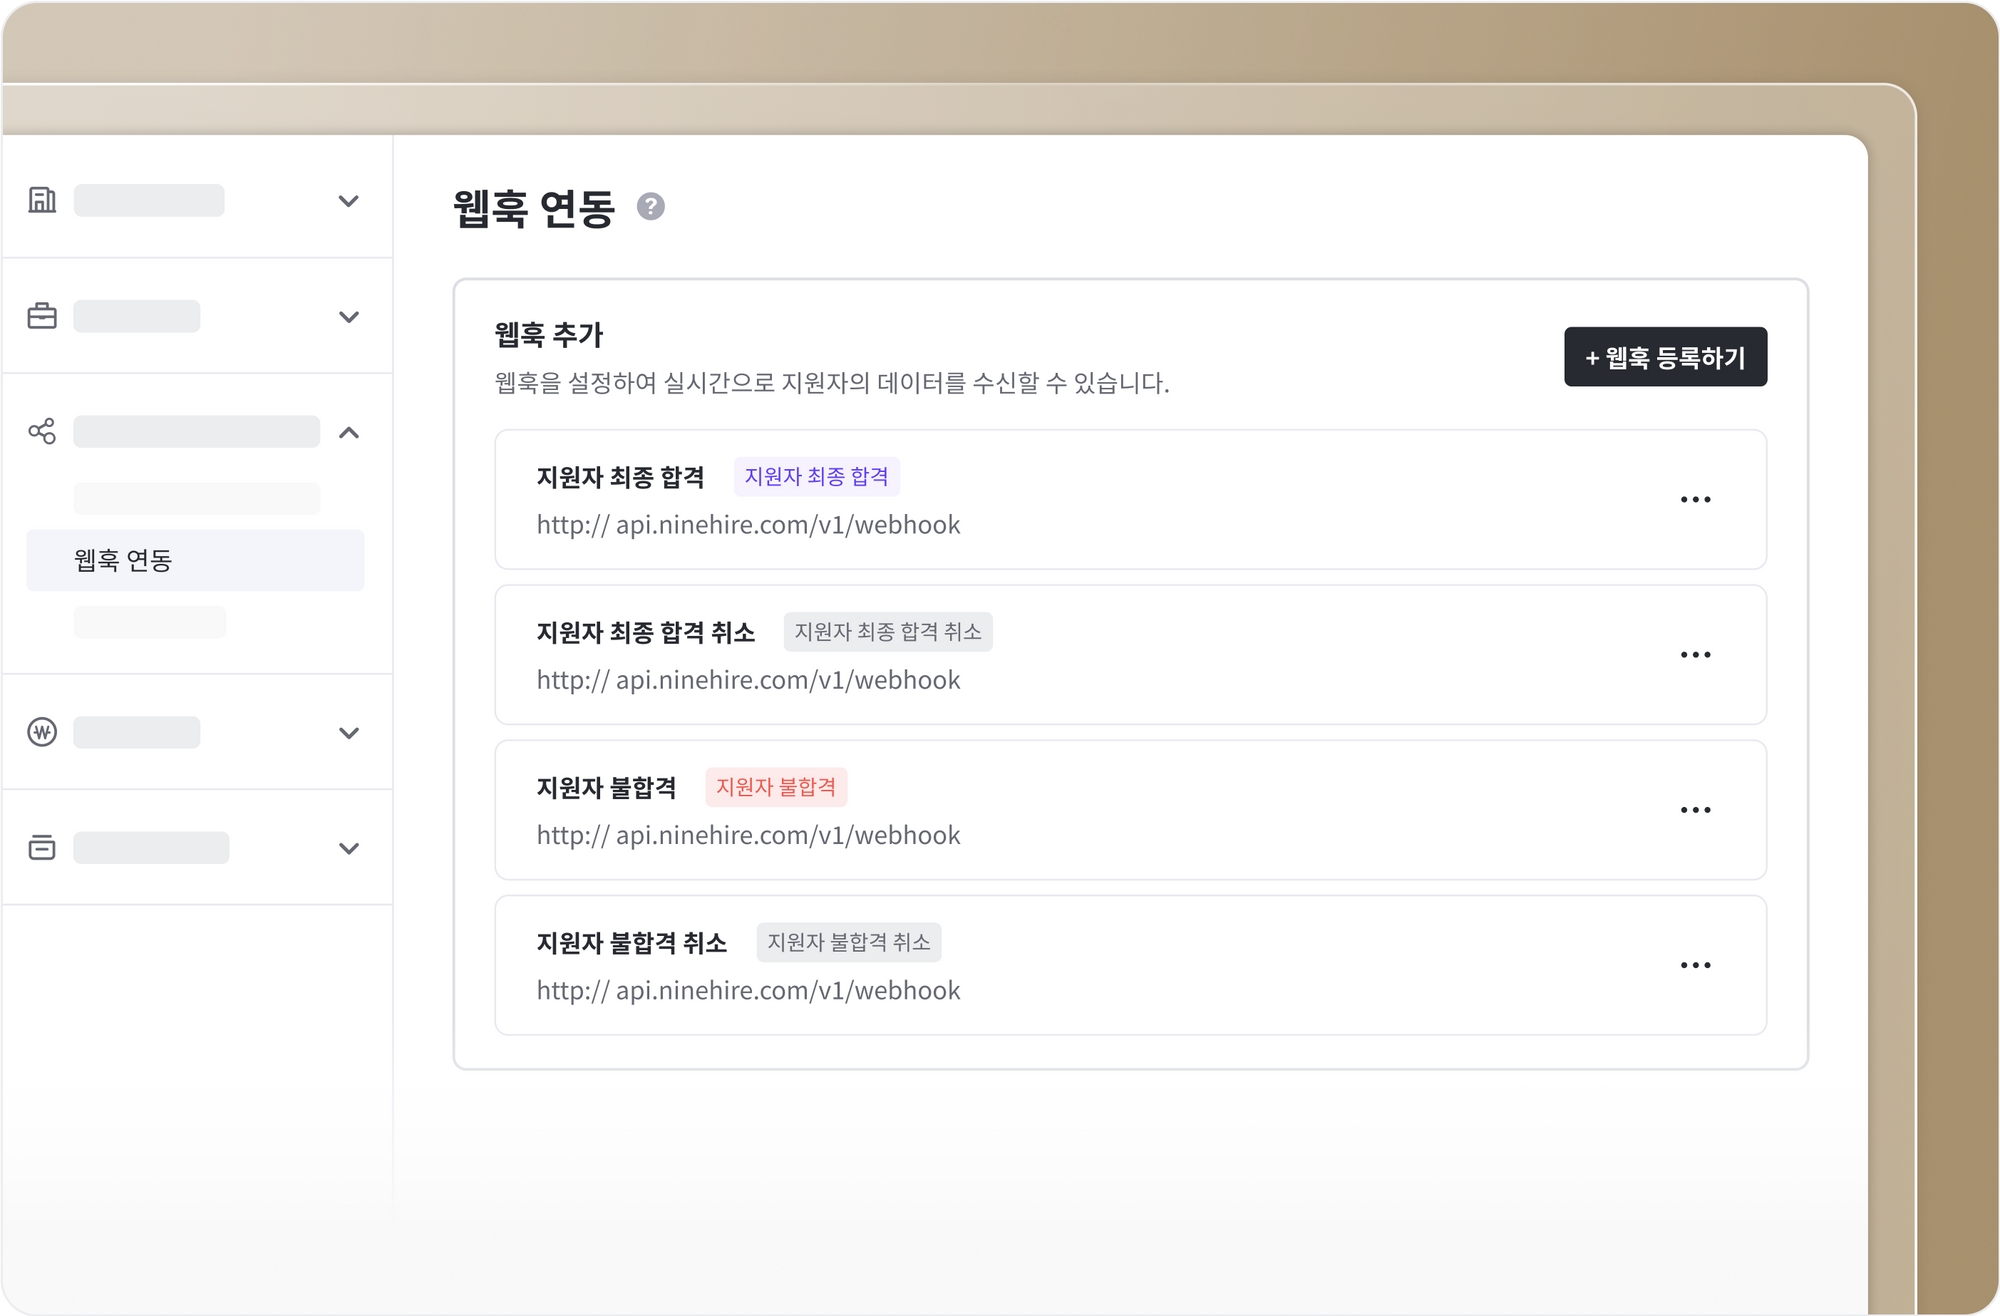The image size is (2000, 1316).
Task: Select 웹훅 연동 sidebar menu item
Action: [x=195, y=560]
